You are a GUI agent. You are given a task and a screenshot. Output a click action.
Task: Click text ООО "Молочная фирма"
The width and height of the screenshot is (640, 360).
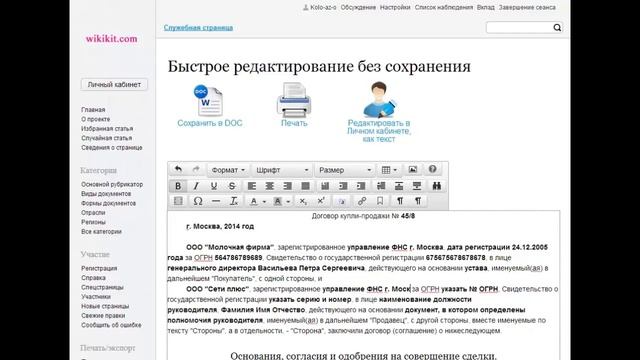point(230,247)
